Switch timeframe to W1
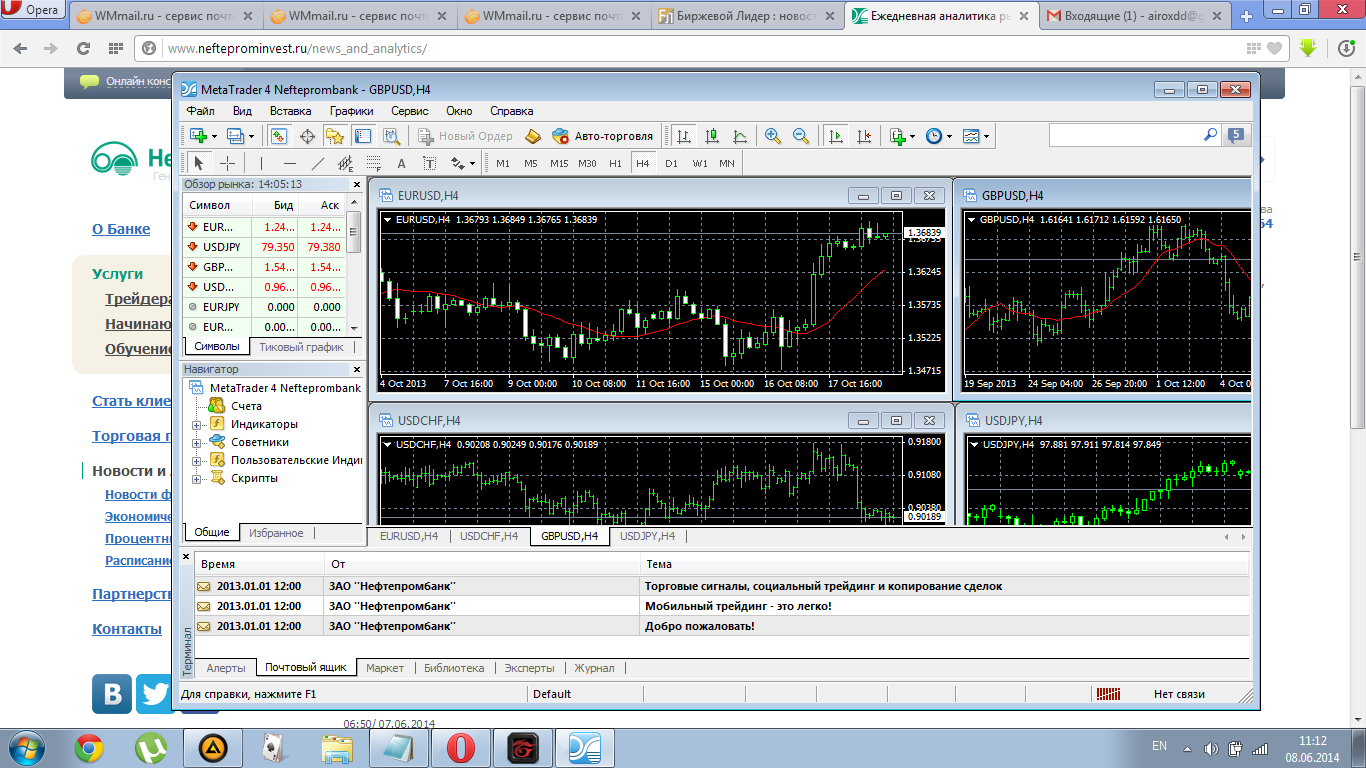The width and height of the screenshot is (1366, 768). 699,163
